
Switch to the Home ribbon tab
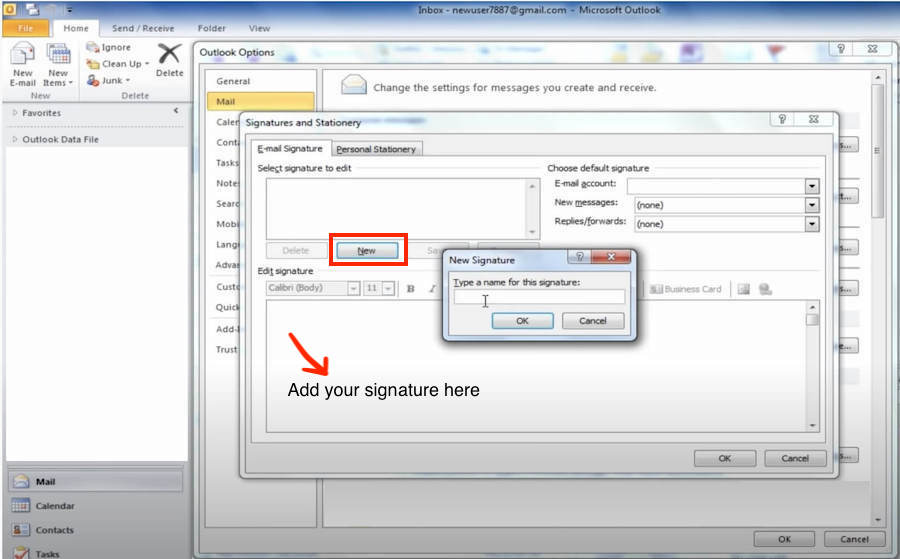pos(76,28)
